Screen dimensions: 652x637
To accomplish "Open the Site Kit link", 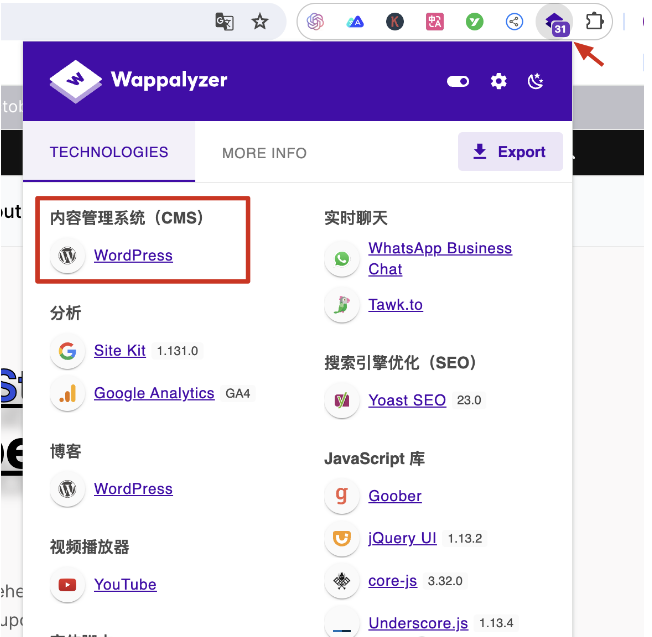I will 120,351.
